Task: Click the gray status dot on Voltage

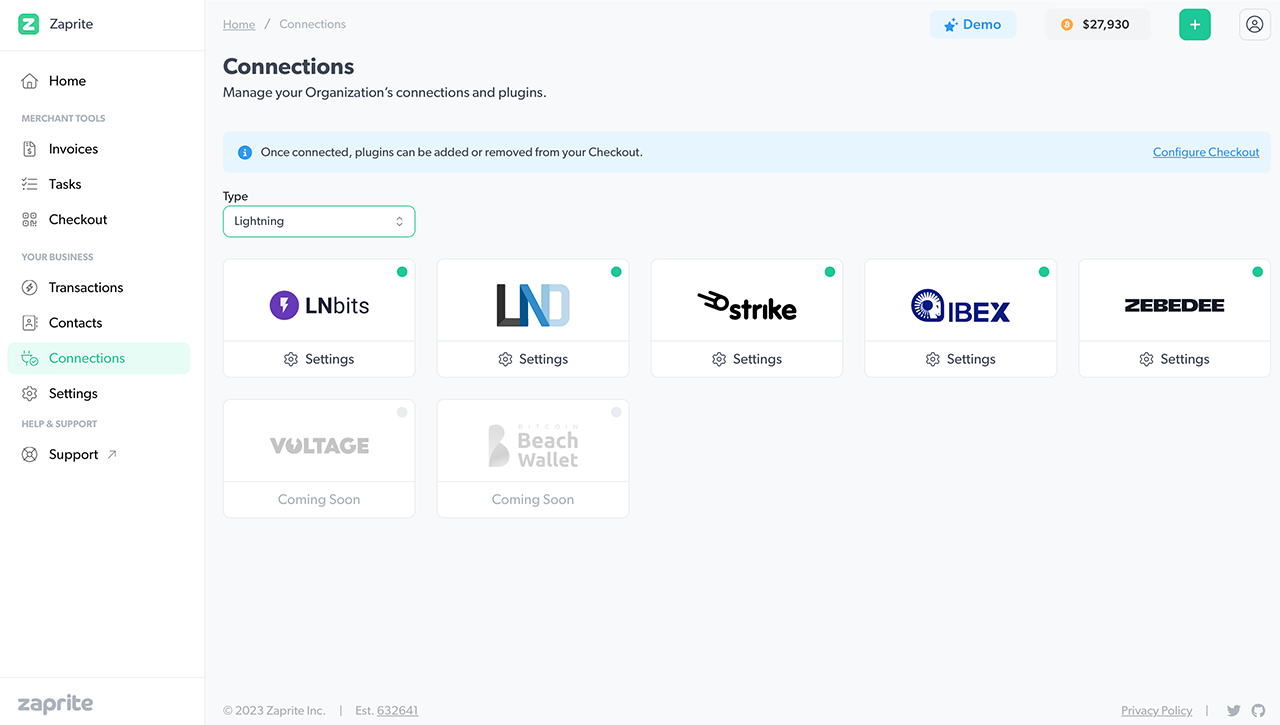Action: [402, 412]
